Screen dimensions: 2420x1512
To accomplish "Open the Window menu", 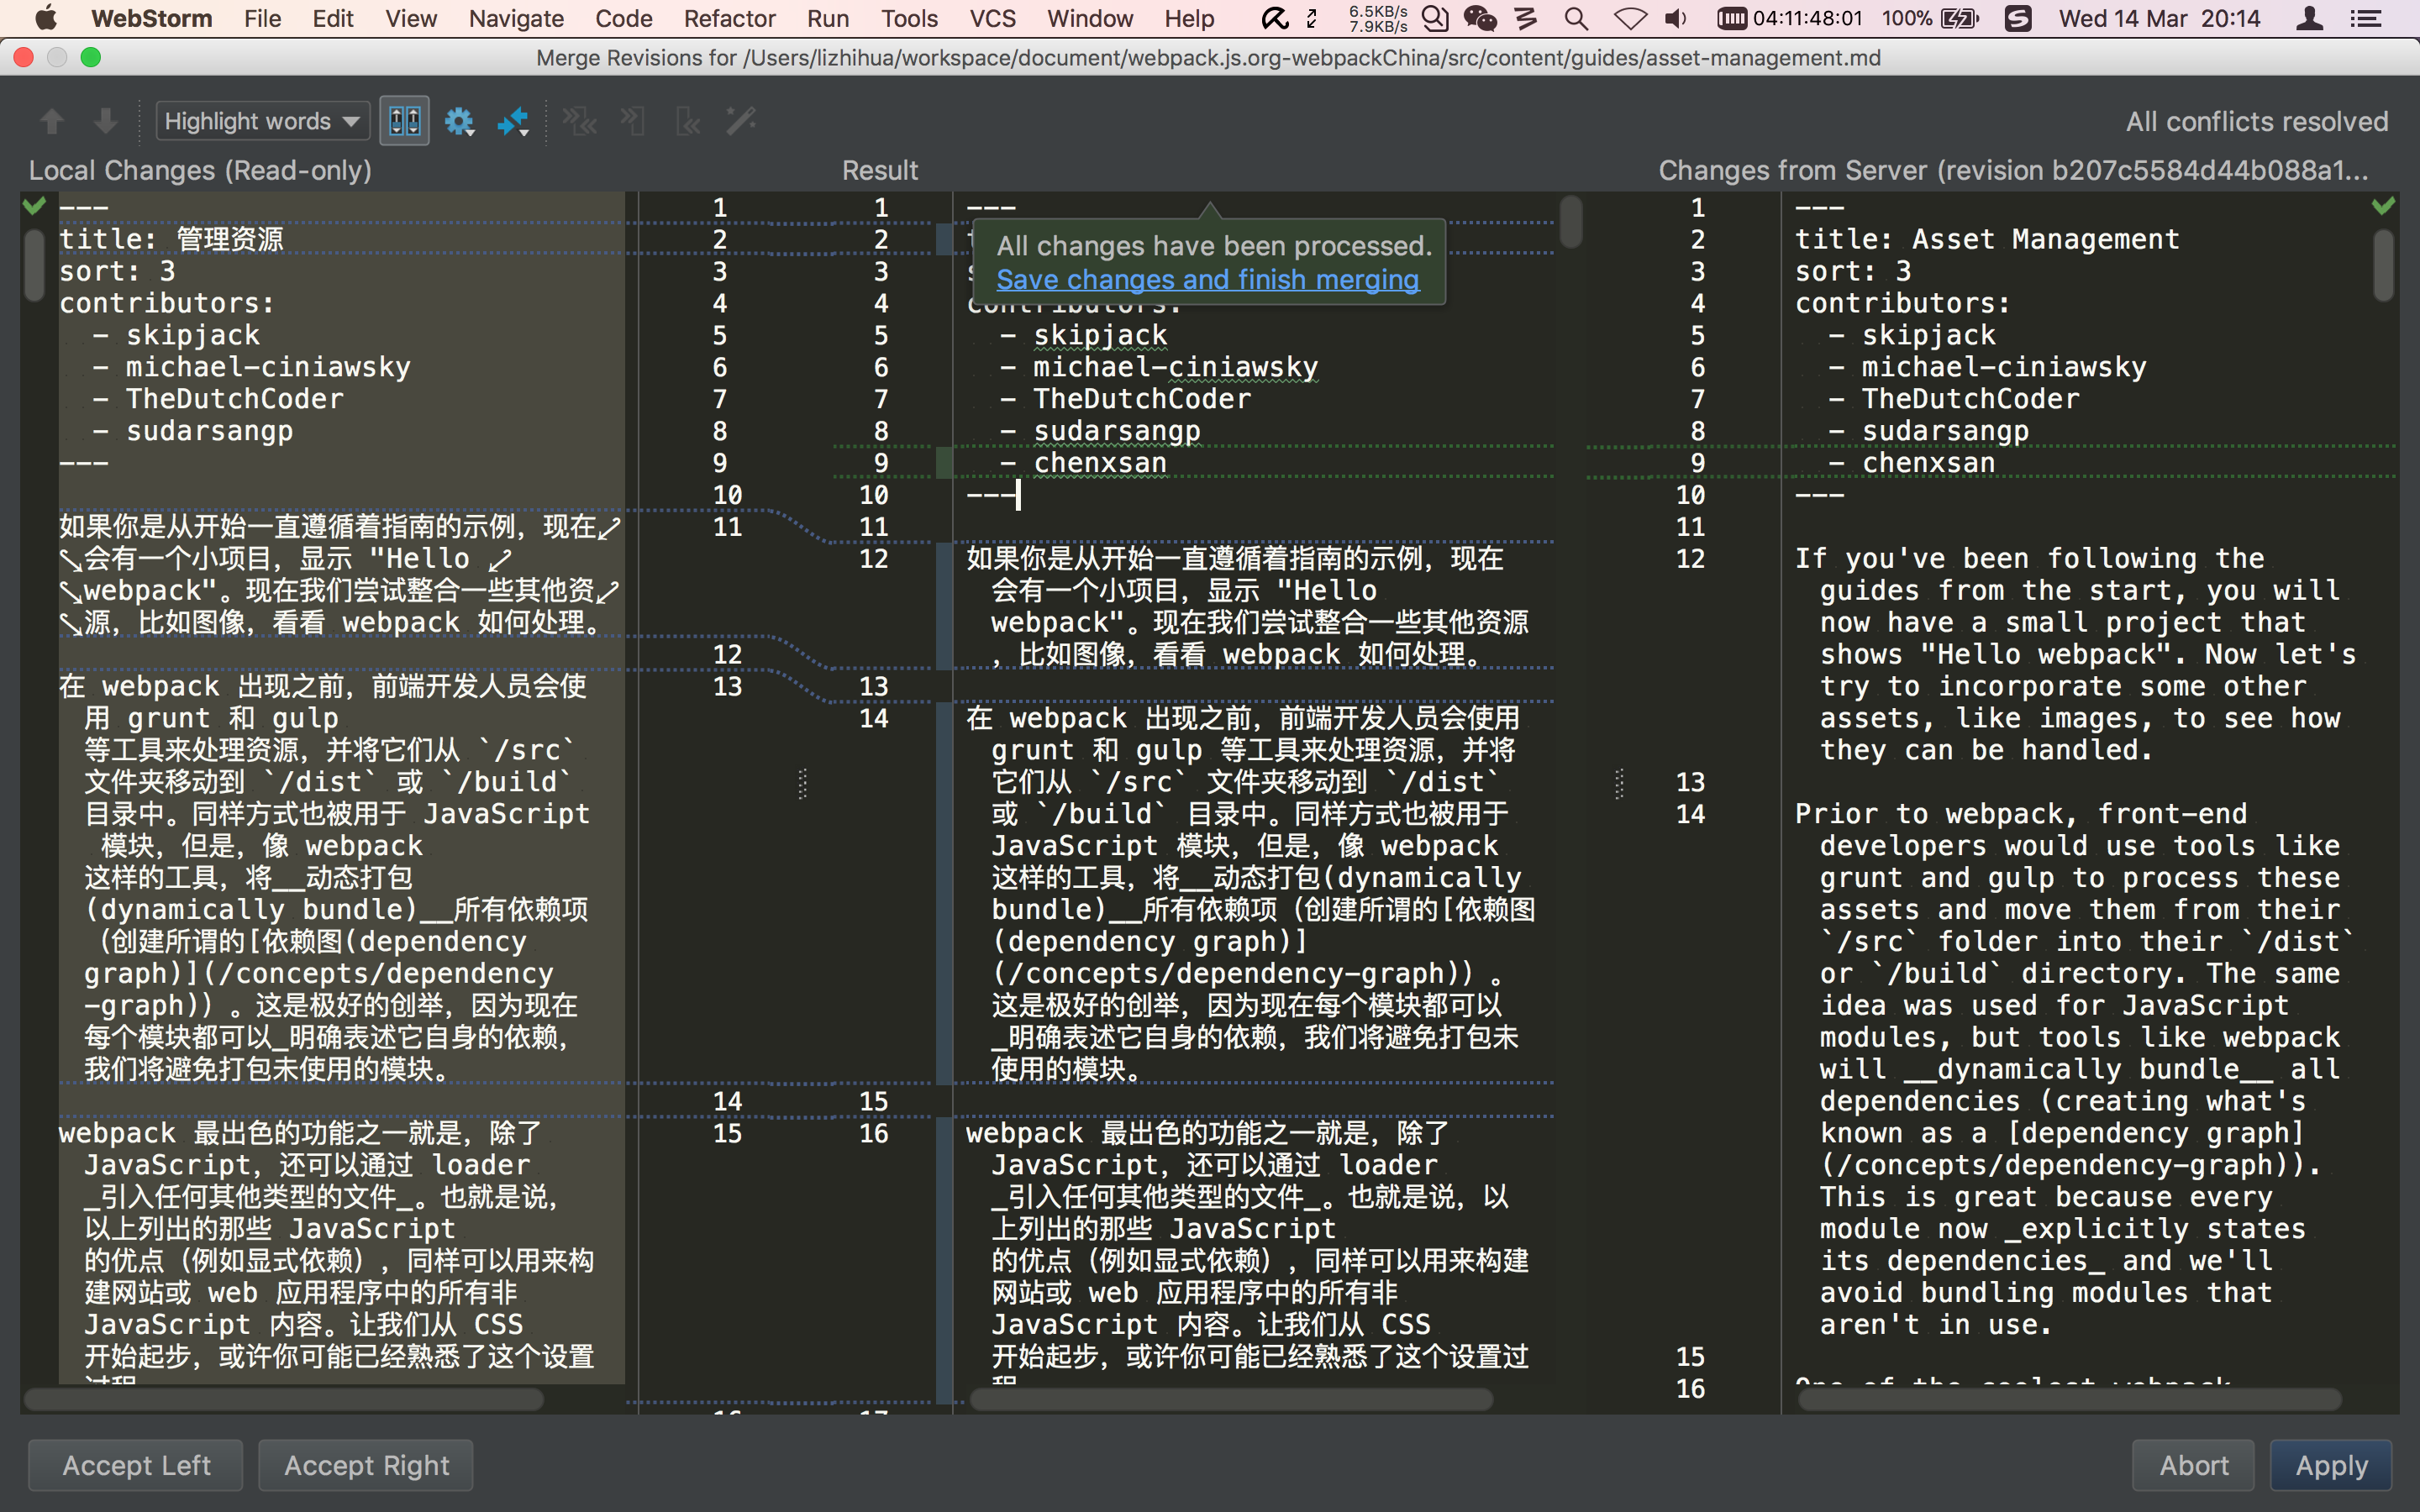I will (x=1090, y=18).
